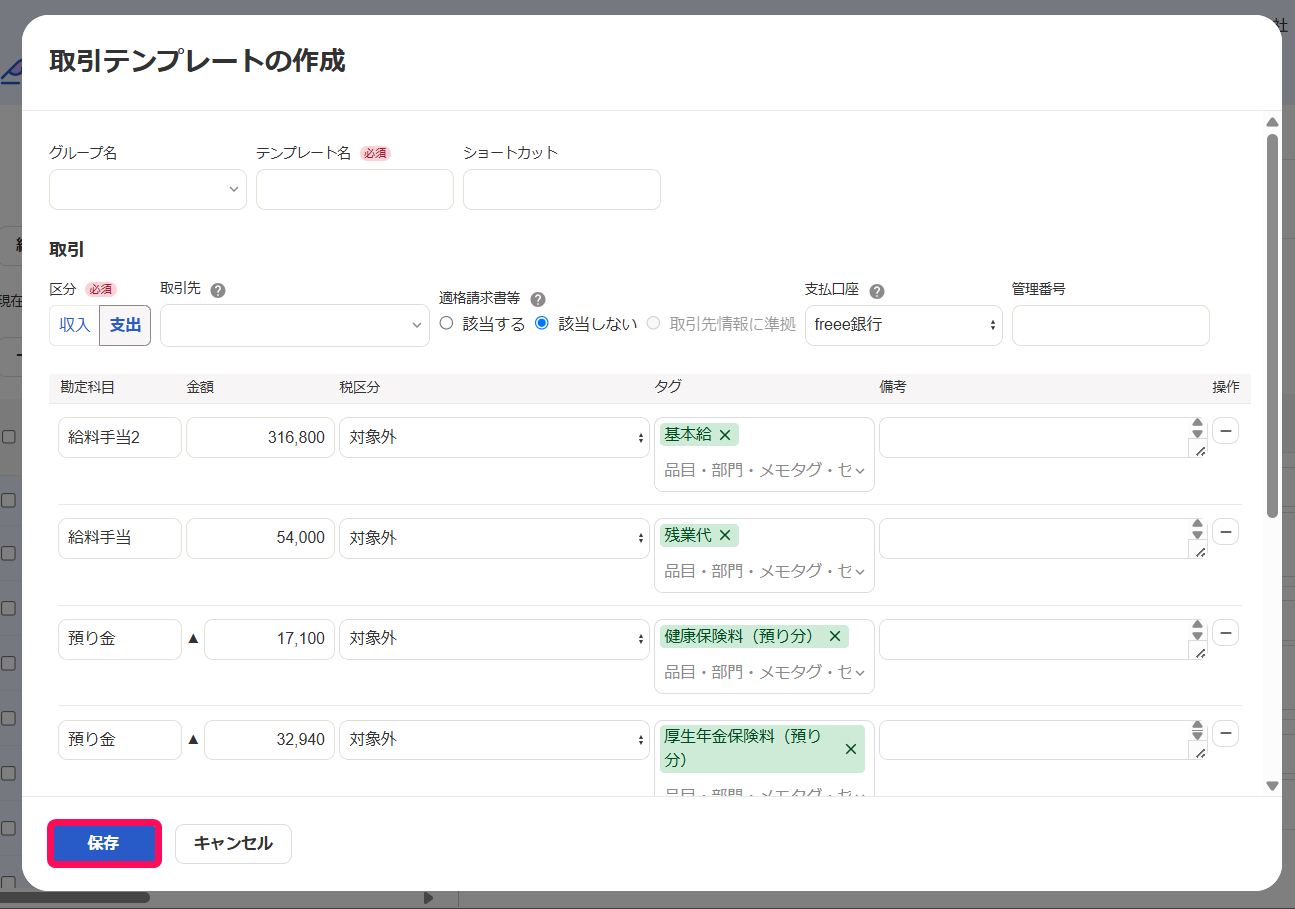Click the テンプレート名 input field
This screenshot has width=1295, height=909.
click(x=355, y=189)
